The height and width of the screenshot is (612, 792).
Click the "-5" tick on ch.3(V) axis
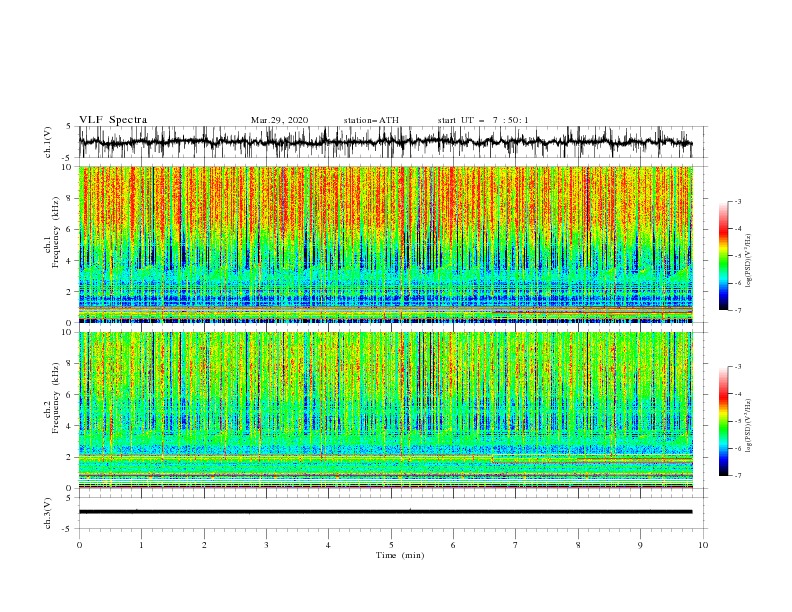click(x=68, y=529)
